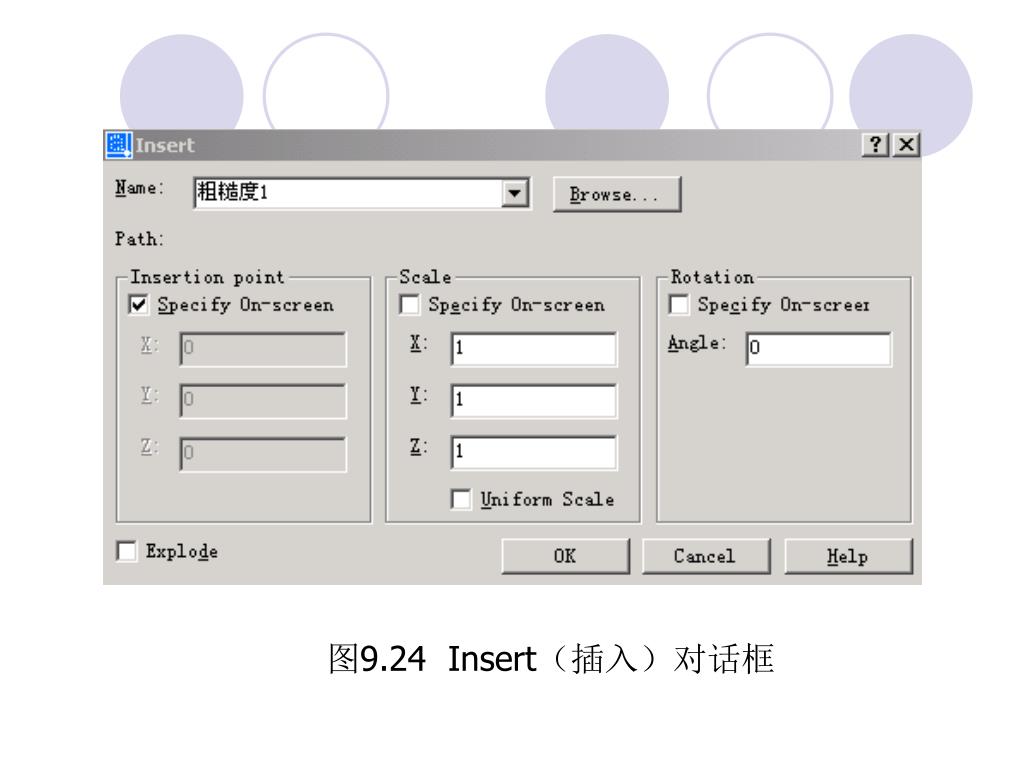This screenshot has height=768, width=1024.
Task: Confirm with the OK button
Action: (566, 556)
